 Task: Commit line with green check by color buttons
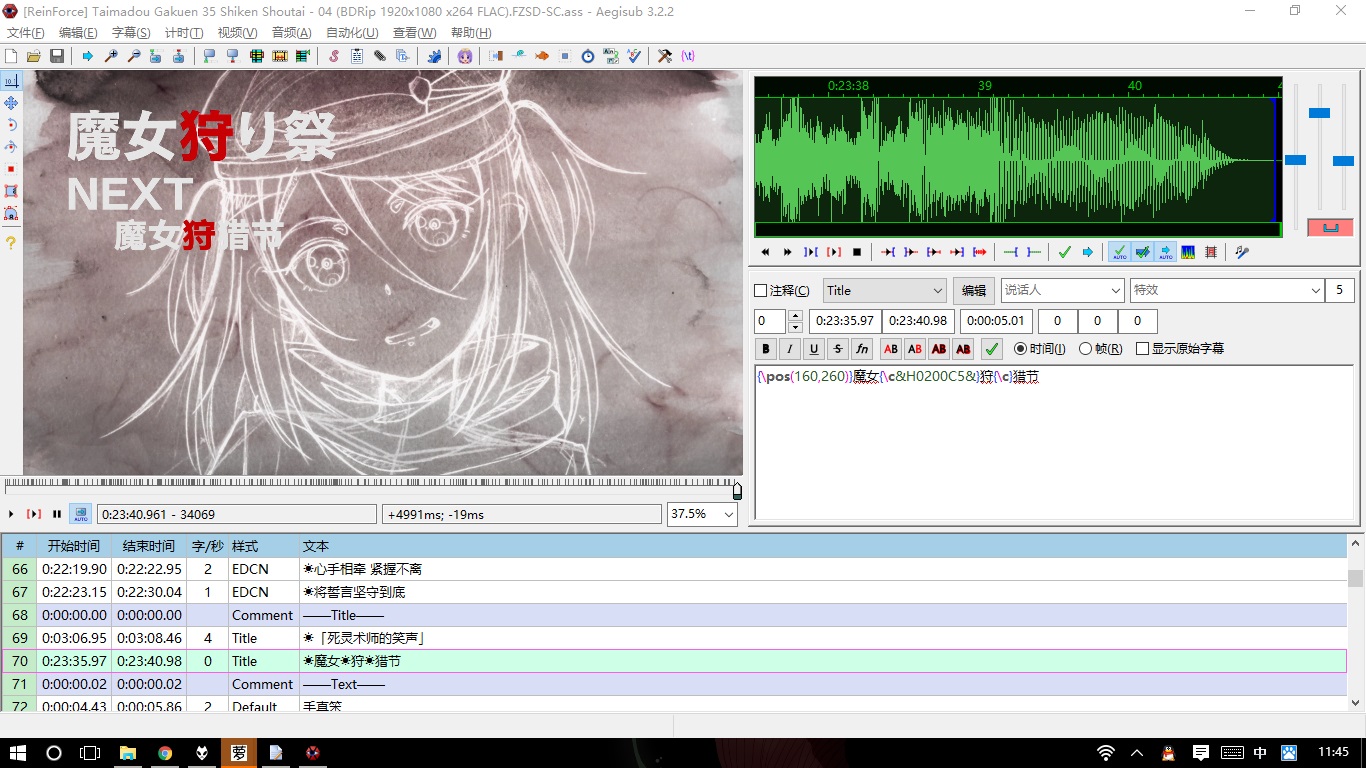tap(992, 349)
